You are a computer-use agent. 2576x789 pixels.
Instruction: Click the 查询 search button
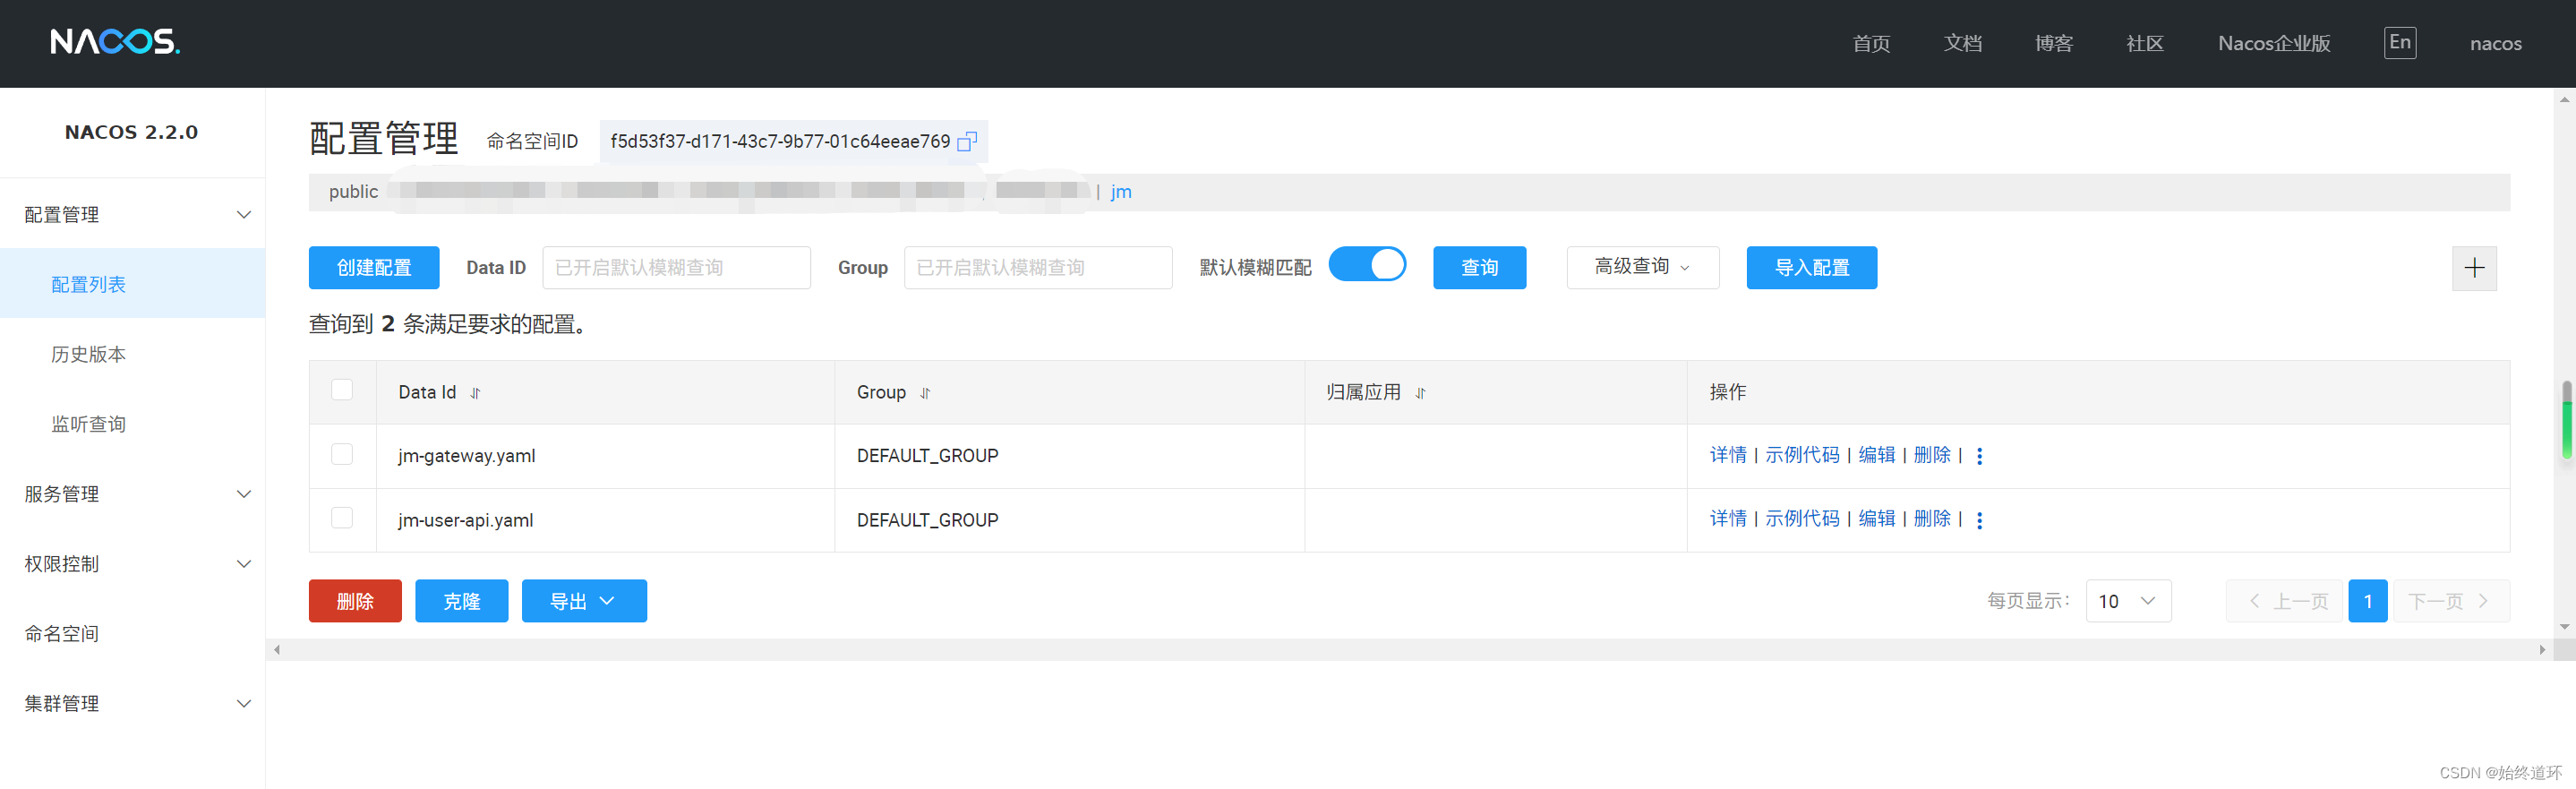[x=1479, y=267]
